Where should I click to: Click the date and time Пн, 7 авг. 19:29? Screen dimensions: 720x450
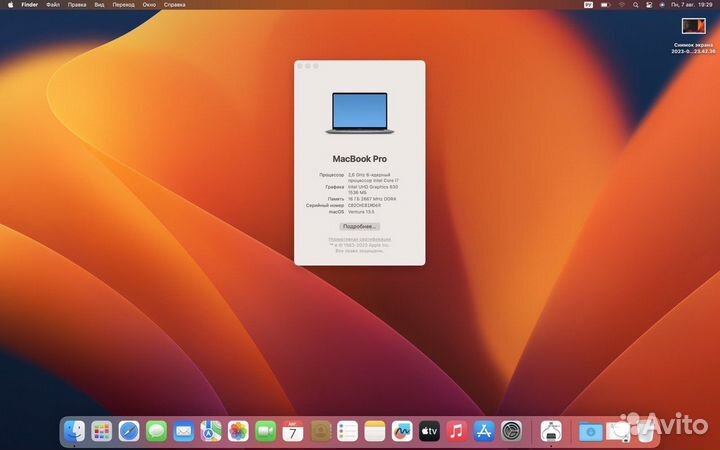click(x=692, y=5)
